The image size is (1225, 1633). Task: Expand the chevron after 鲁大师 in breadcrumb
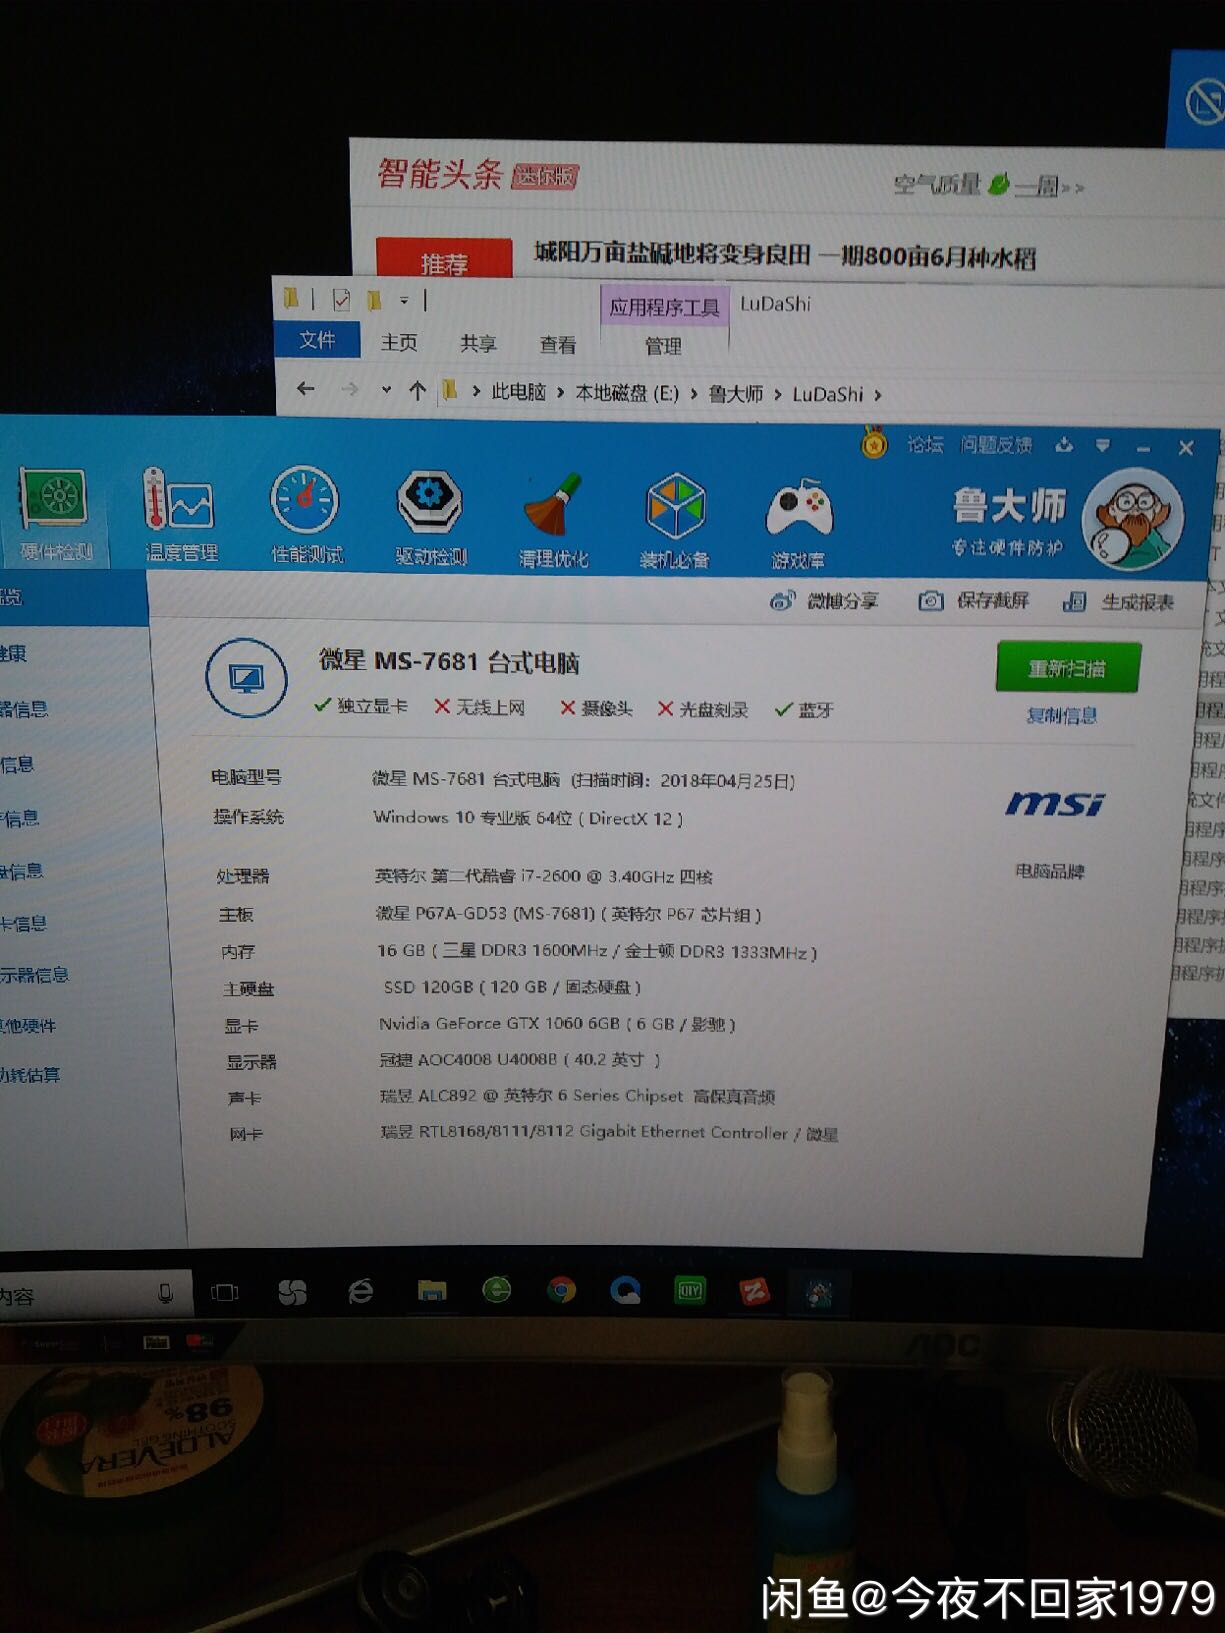(777, 395)
